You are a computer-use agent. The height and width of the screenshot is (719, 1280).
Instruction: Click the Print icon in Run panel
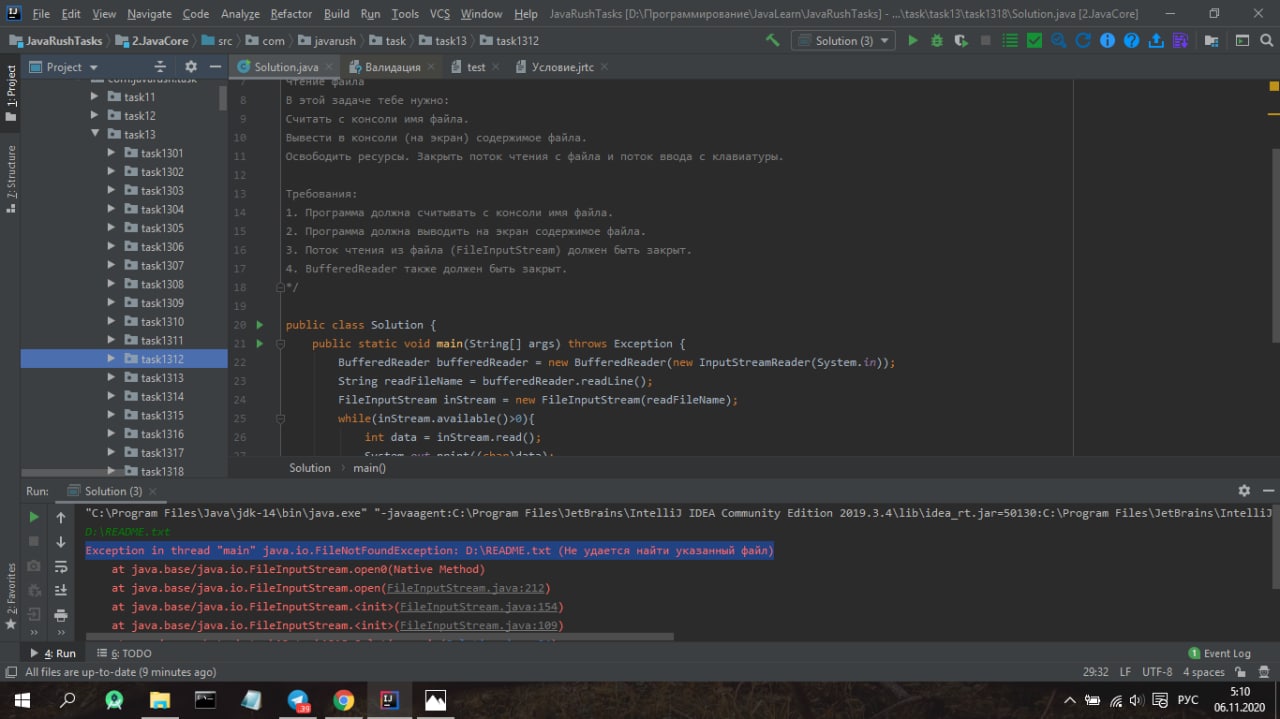pyautogui.click(x=61, y=616)
